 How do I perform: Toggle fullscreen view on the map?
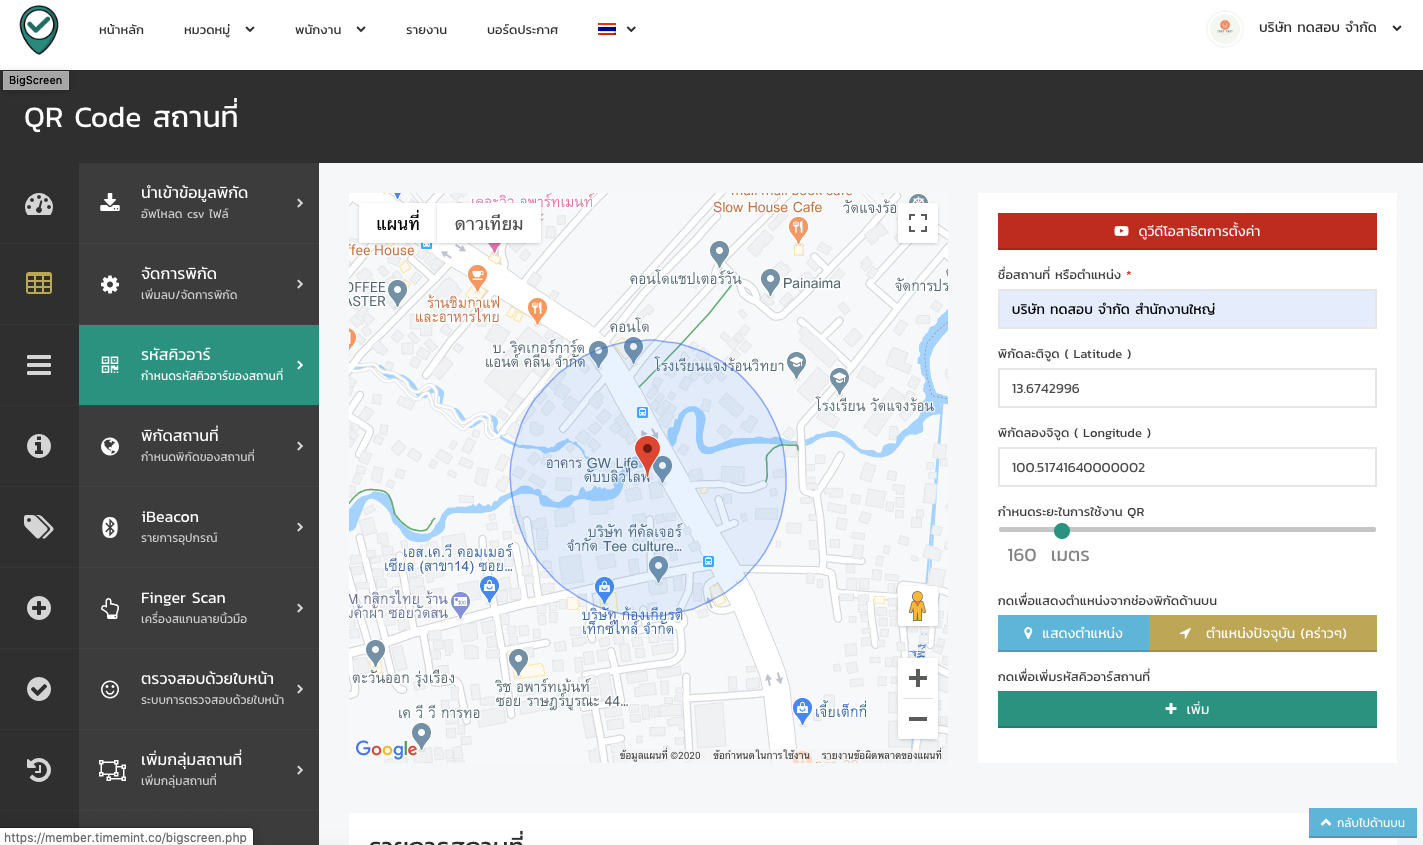918,223
